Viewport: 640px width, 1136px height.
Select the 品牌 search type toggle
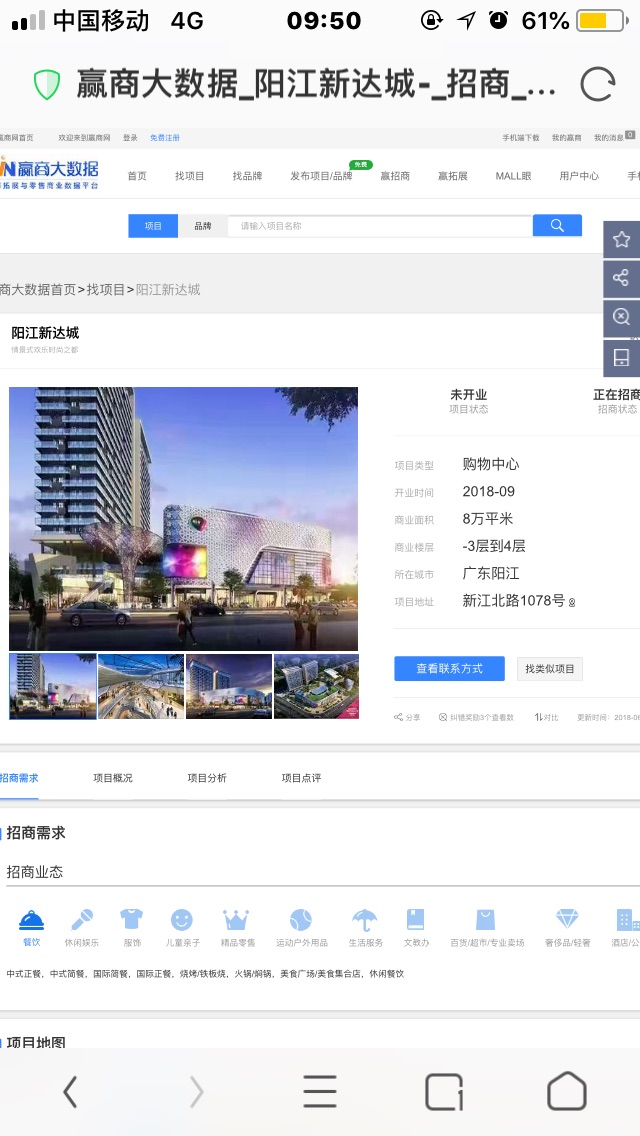tap(203, 226)
